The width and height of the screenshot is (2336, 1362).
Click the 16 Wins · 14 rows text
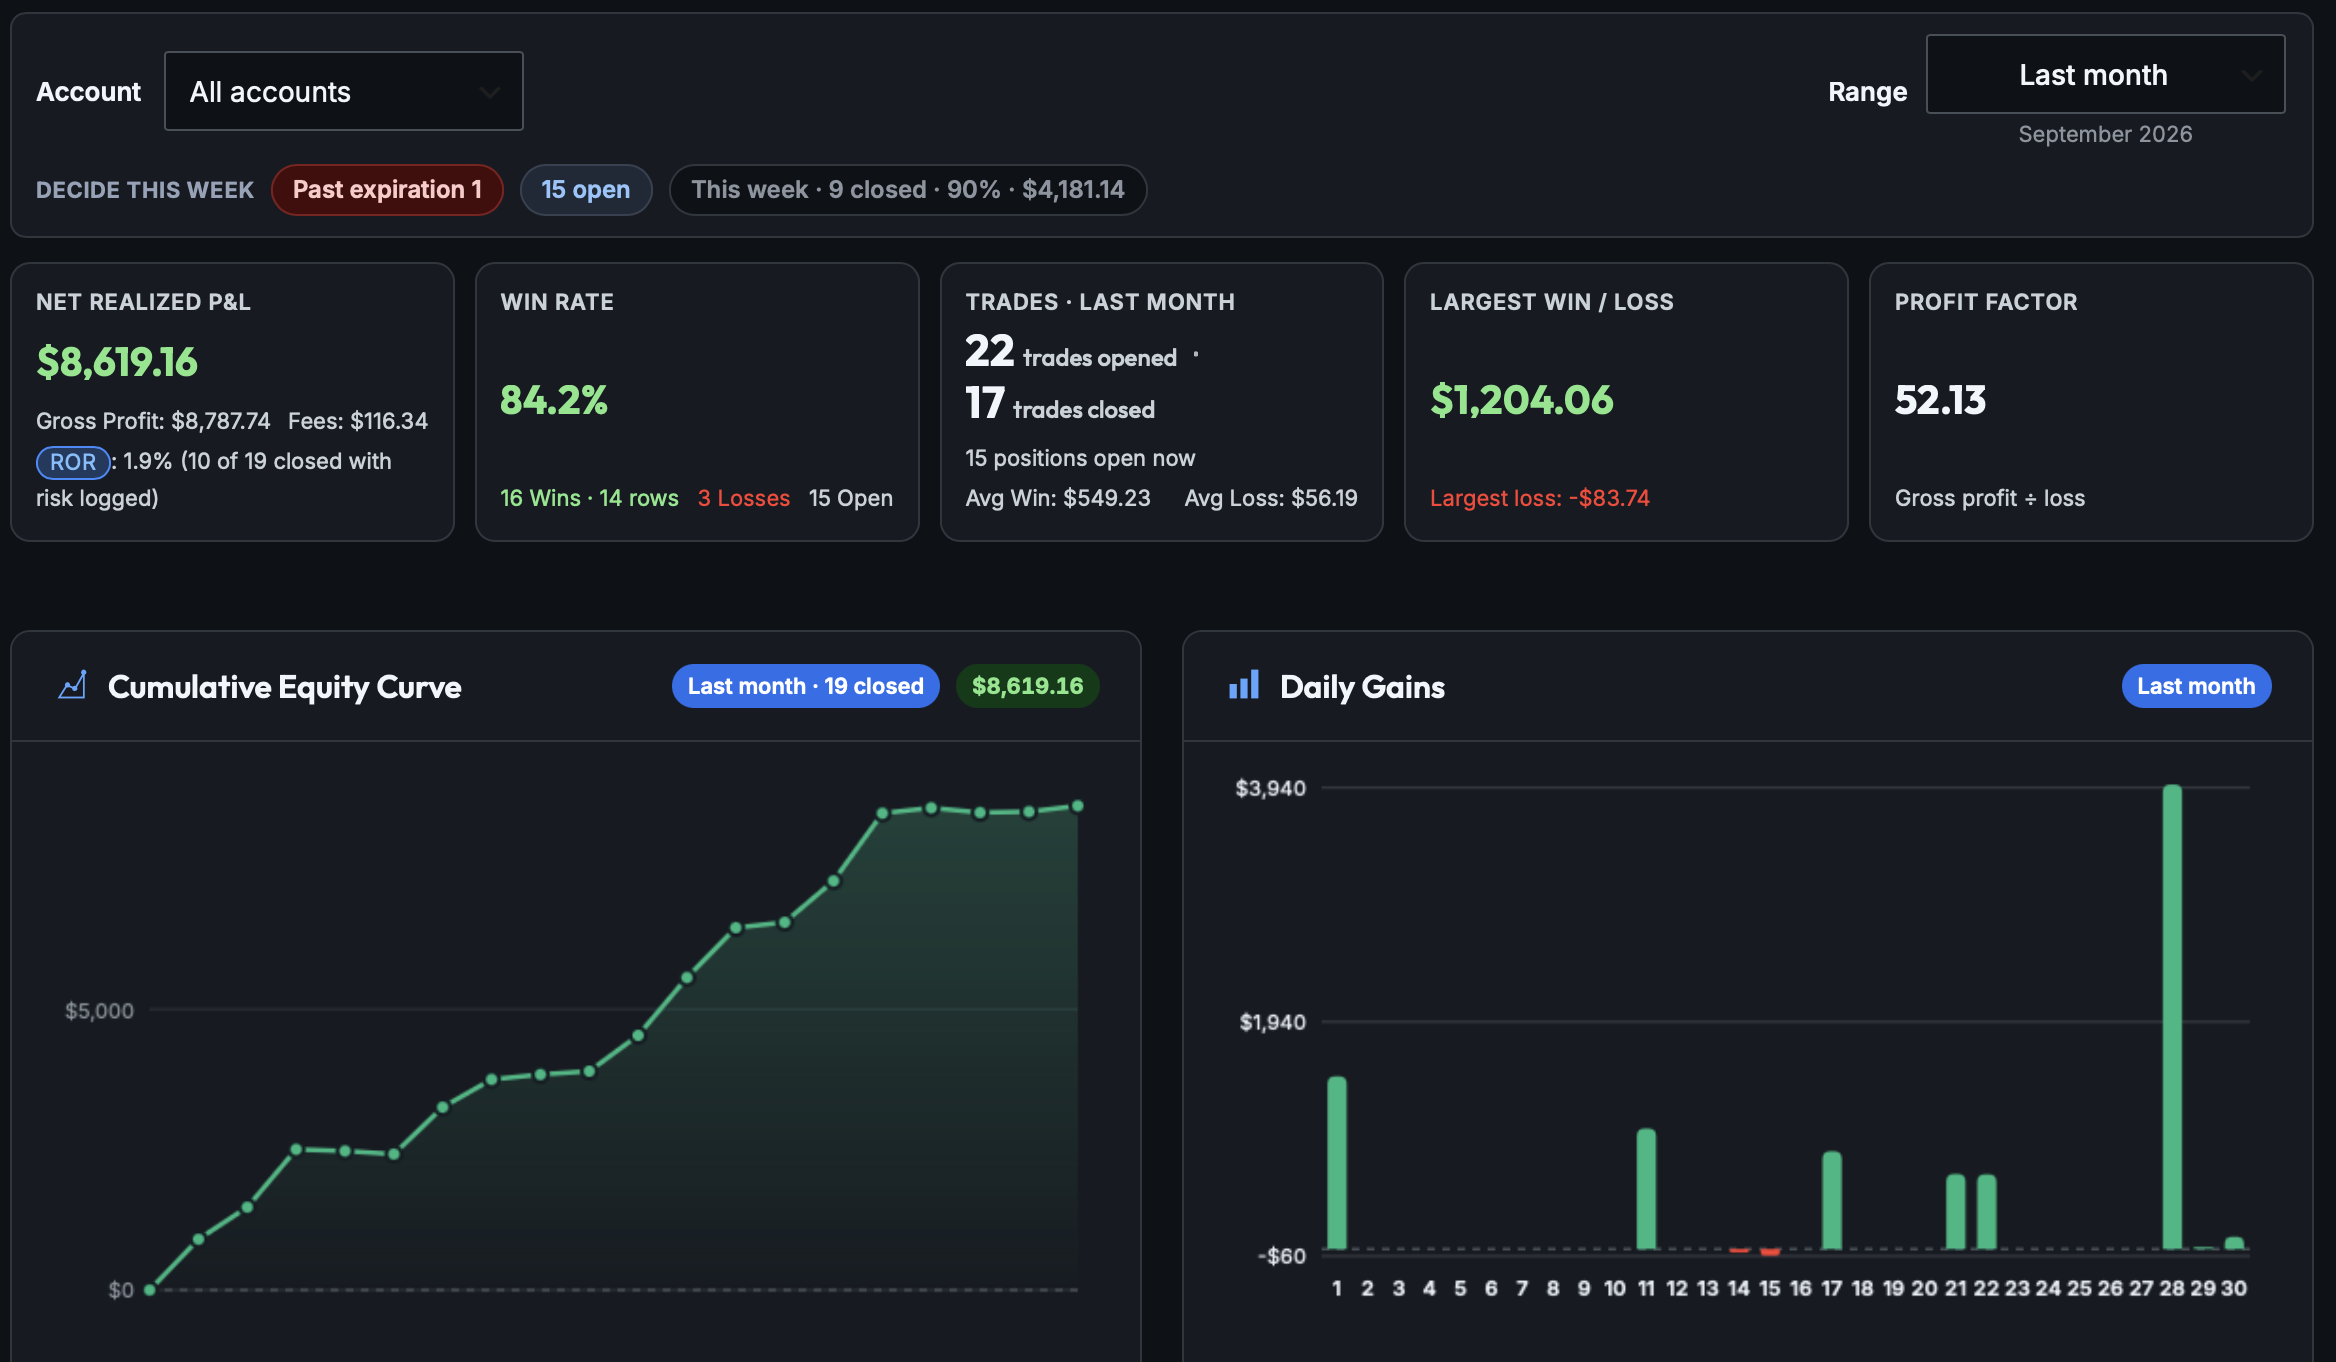tap(589, 498)
